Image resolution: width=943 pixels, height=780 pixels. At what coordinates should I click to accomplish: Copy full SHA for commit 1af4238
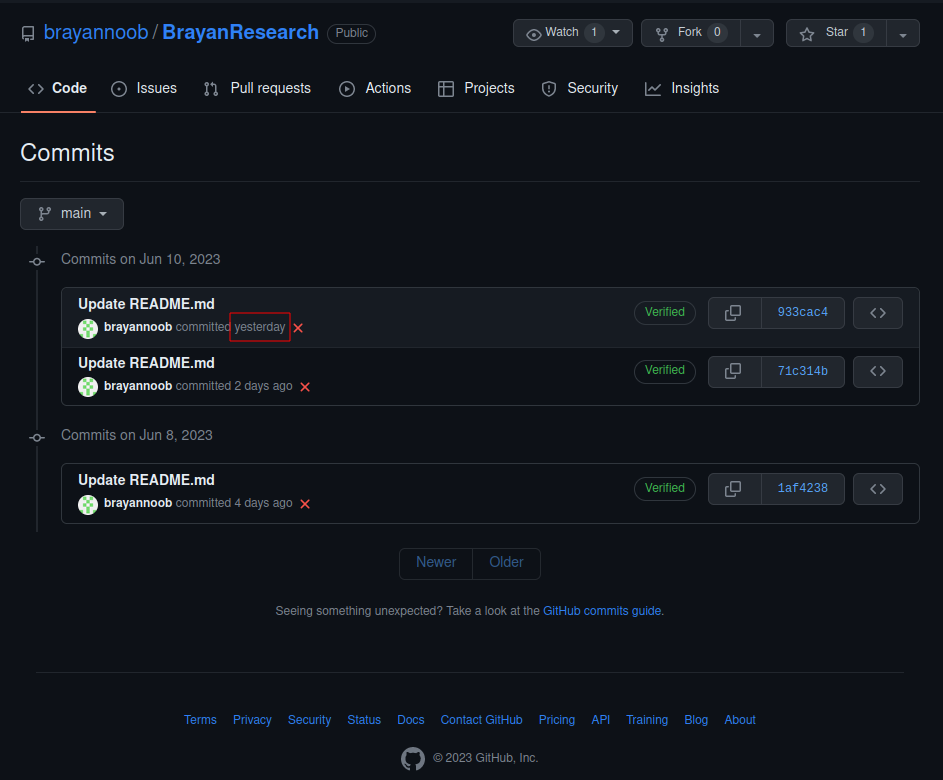click(x=734, y=488)
